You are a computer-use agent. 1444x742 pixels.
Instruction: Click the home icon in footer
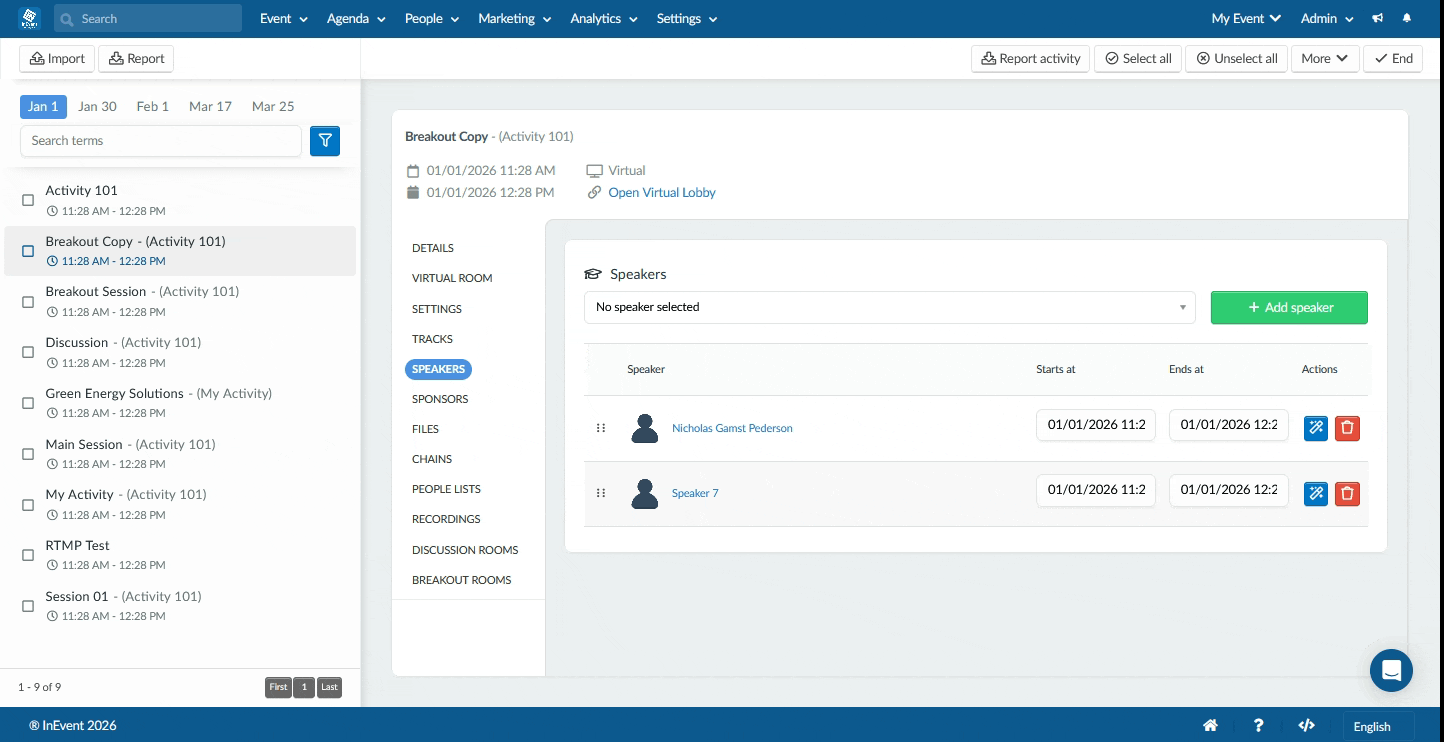coord(1210,726)
